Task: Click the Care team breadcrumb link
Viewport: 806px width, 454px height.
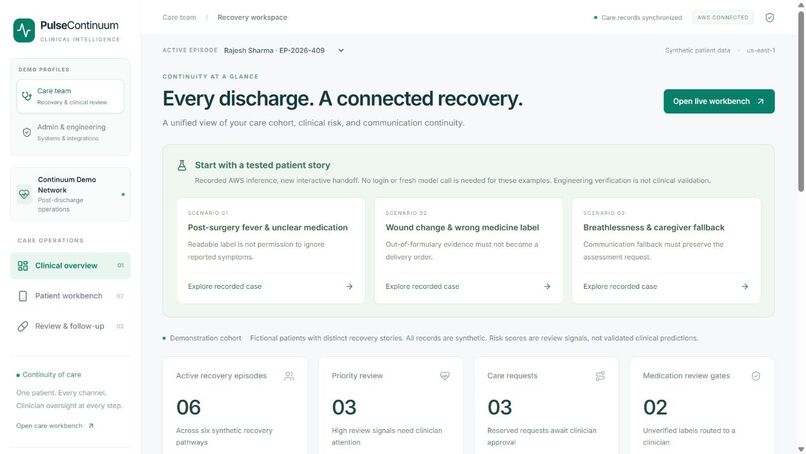Action: point(179,17)
